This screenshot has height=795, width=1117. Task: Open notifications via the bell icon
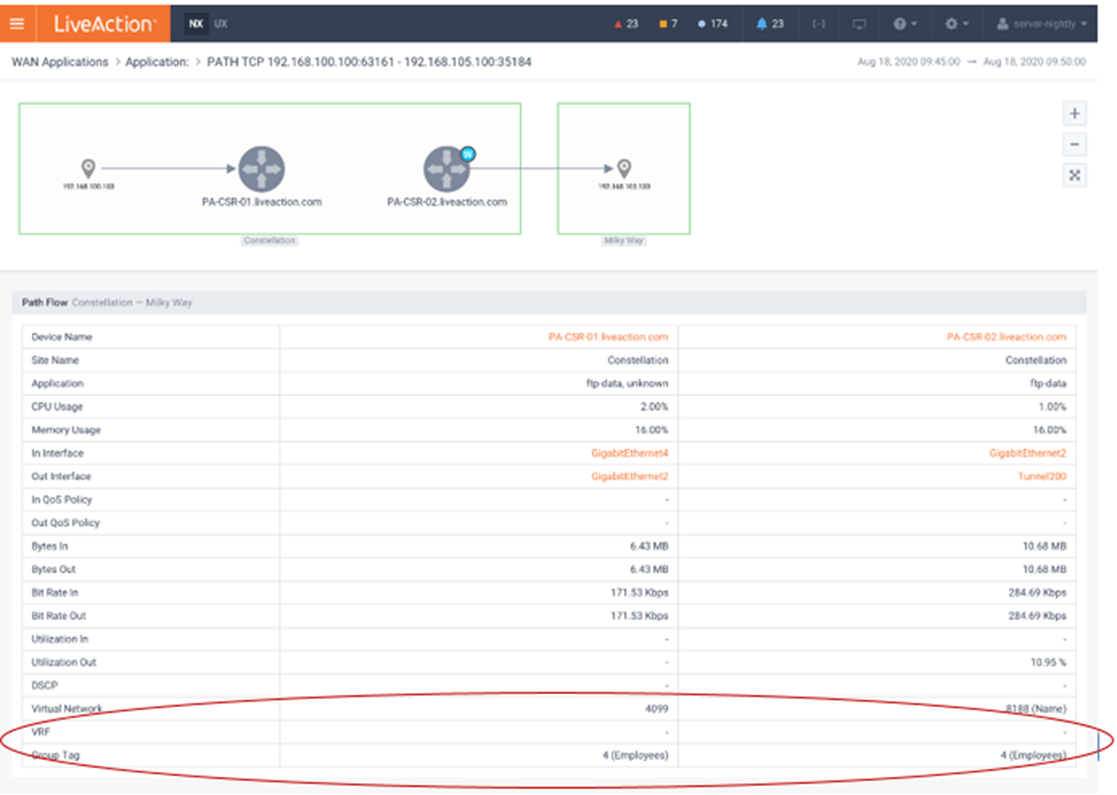(771, 23)
